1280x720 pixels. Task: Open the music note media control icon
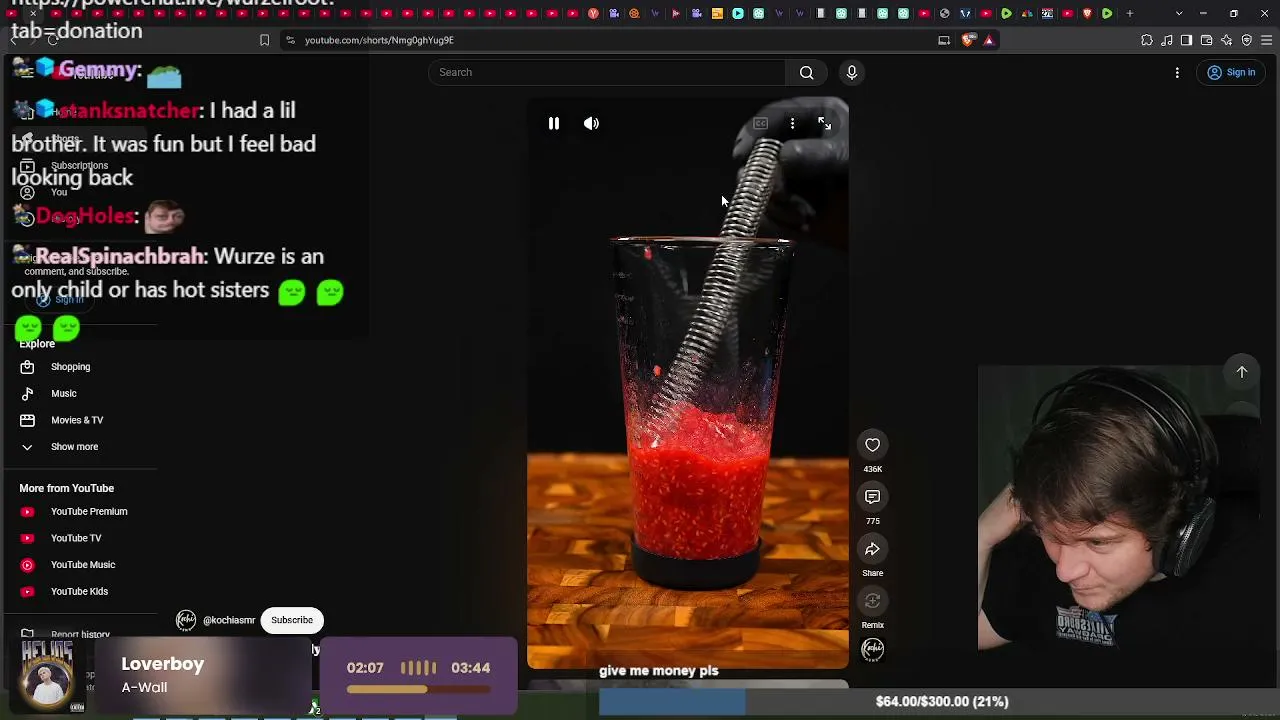click(1167, 40)
